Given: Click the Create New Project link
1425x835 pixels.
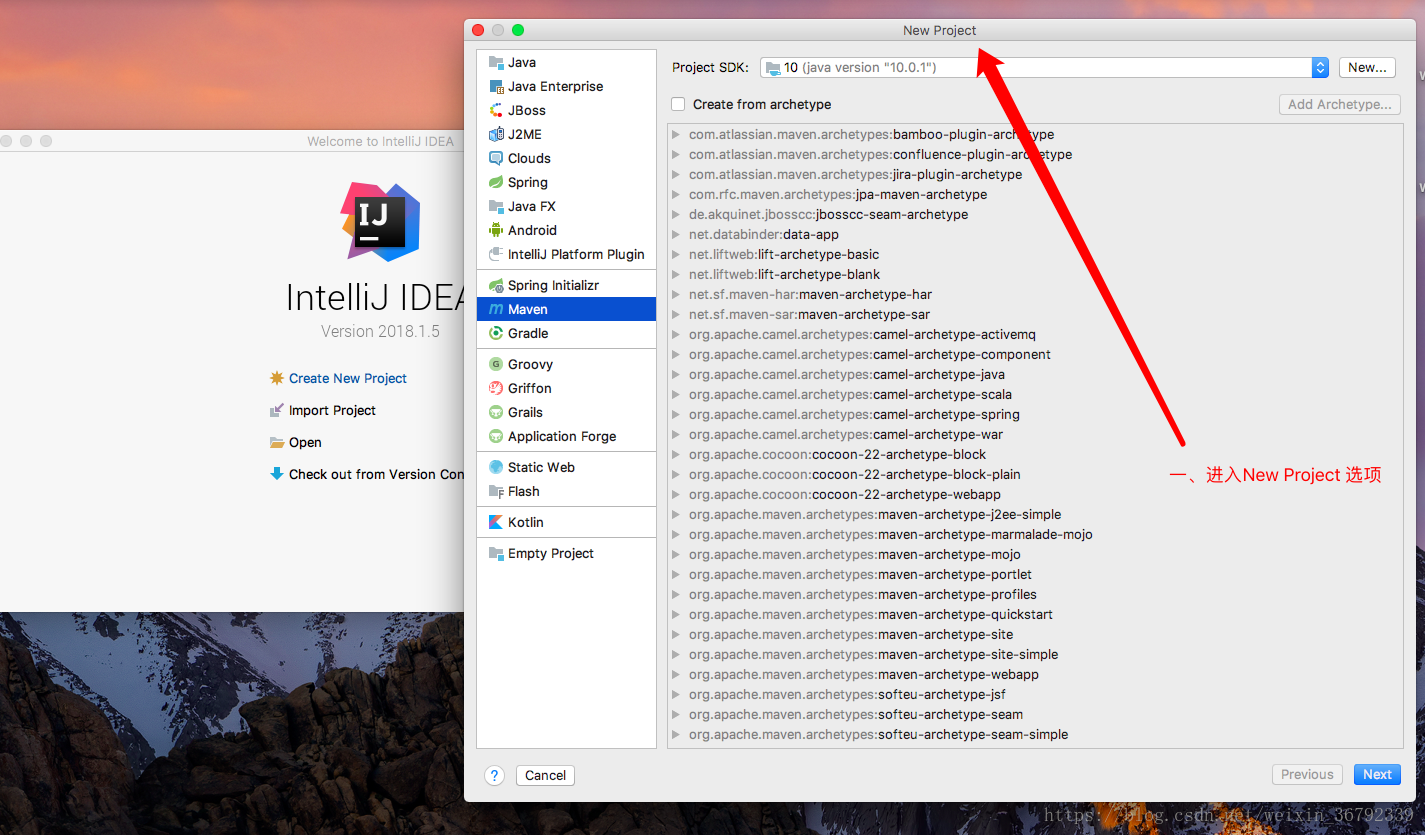Looking at the screenshot, I should [348, 378].
